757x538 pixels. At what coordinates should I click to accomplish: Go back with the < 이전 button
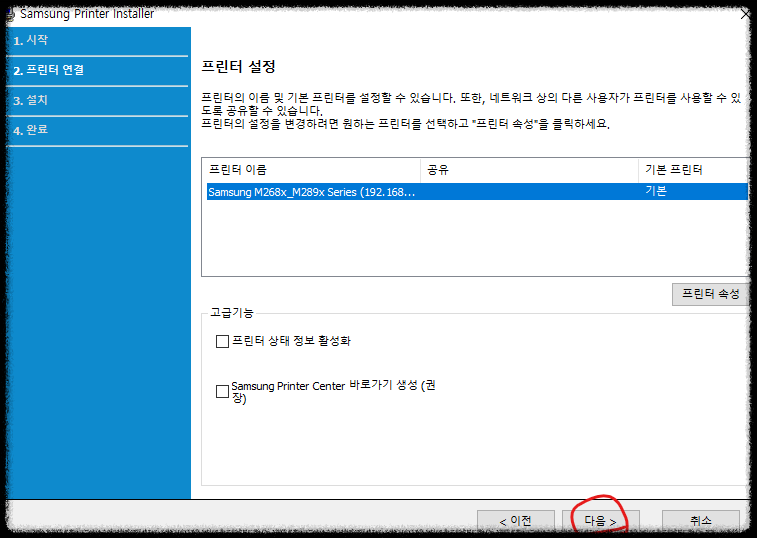(516, 521)
